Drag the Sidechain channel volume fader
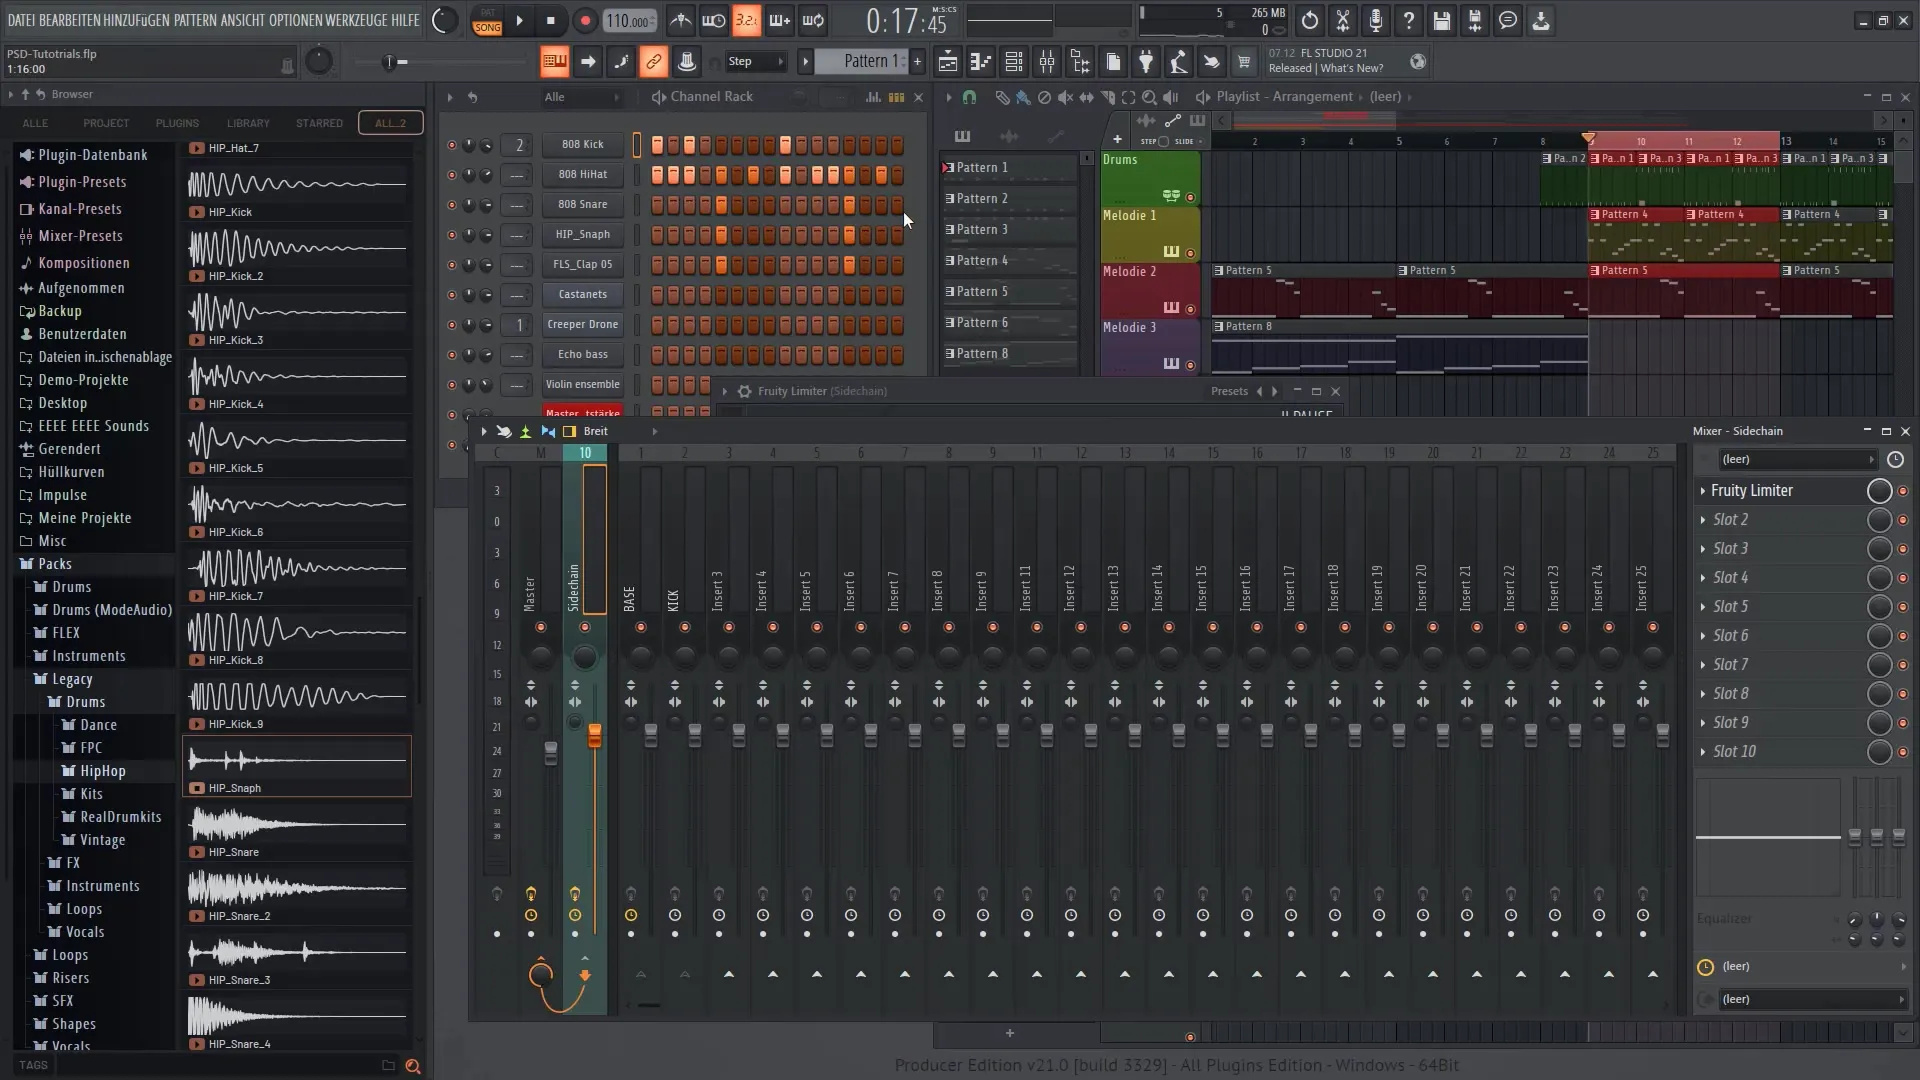1920x1080 pixels. [x=593, y=737]
